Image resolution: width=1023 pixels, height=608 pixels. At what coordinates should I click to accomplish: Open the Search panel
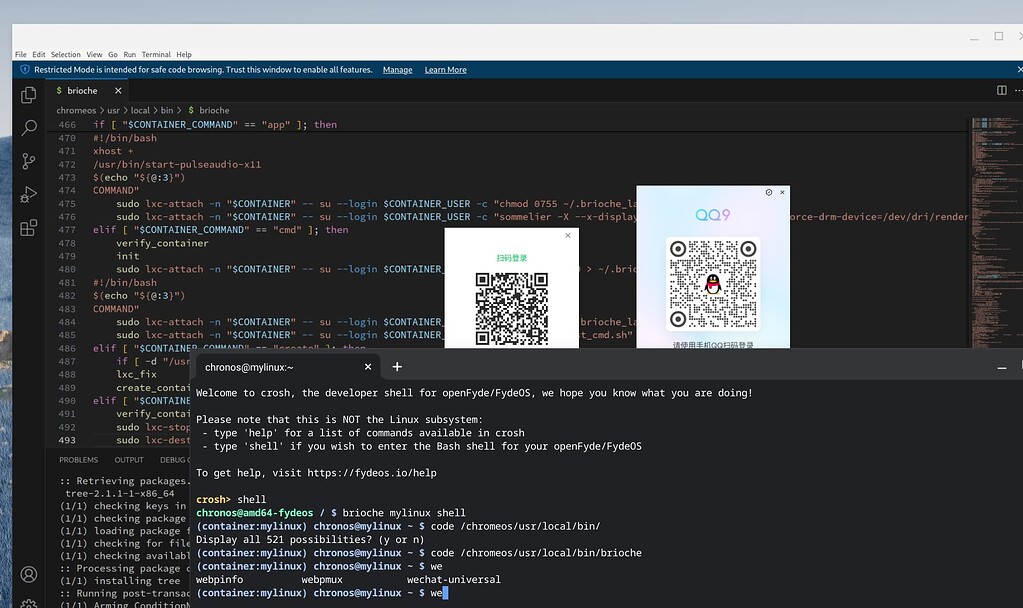28,128
